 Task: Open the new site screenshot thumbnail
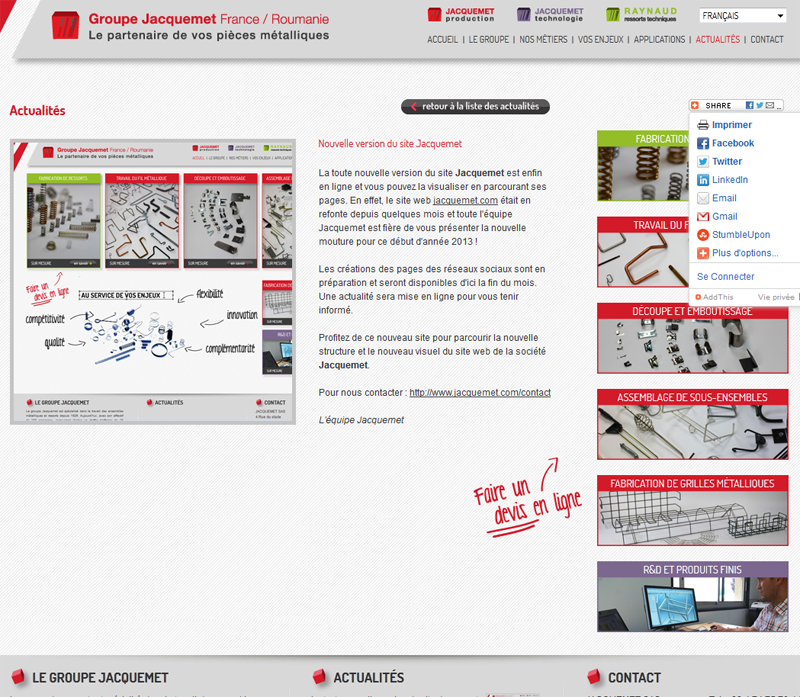pos(153,282)
